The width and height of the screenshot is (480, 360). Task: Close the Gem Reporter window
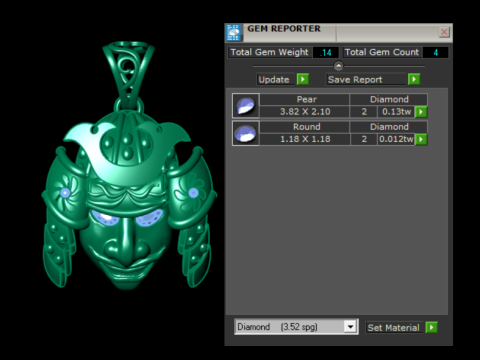(x=444, y=32)
